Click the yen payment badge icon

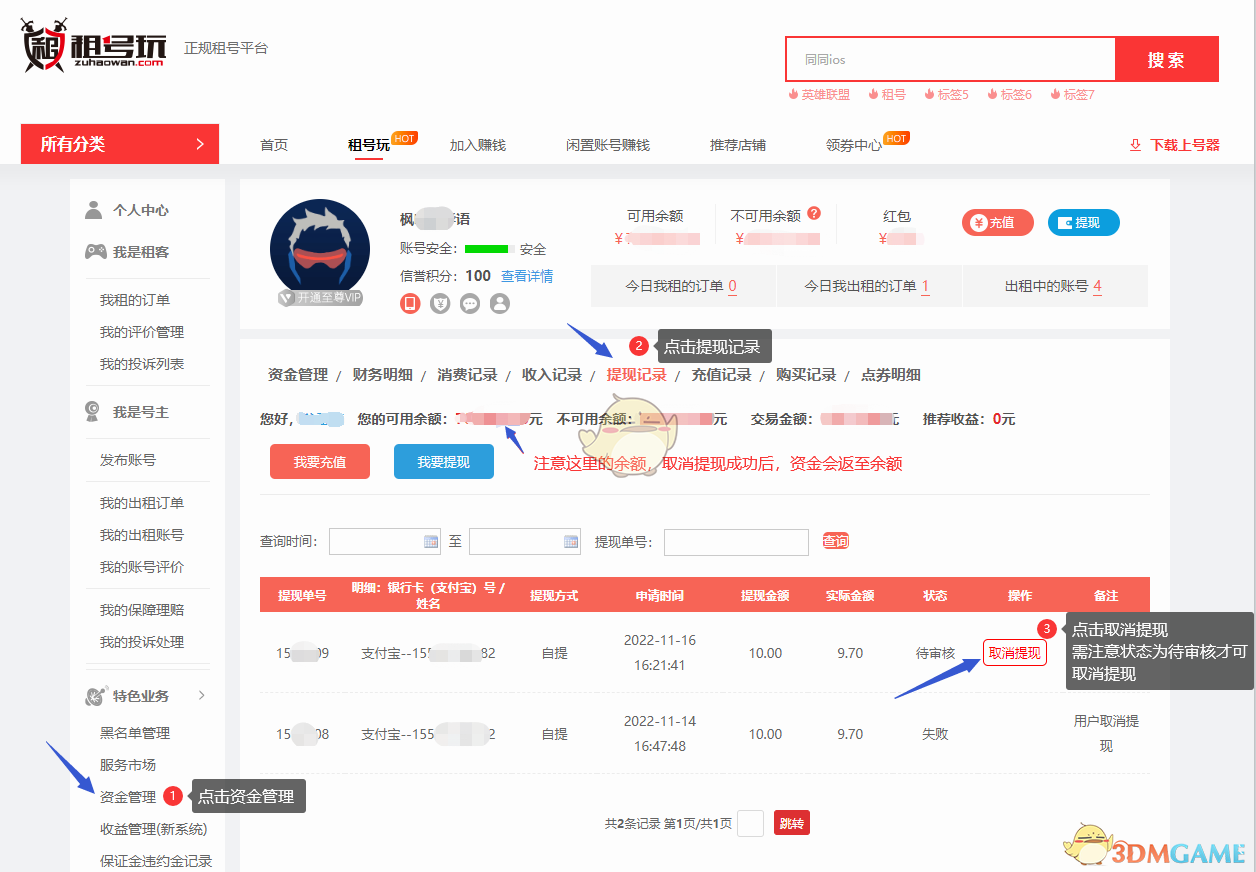440,303
